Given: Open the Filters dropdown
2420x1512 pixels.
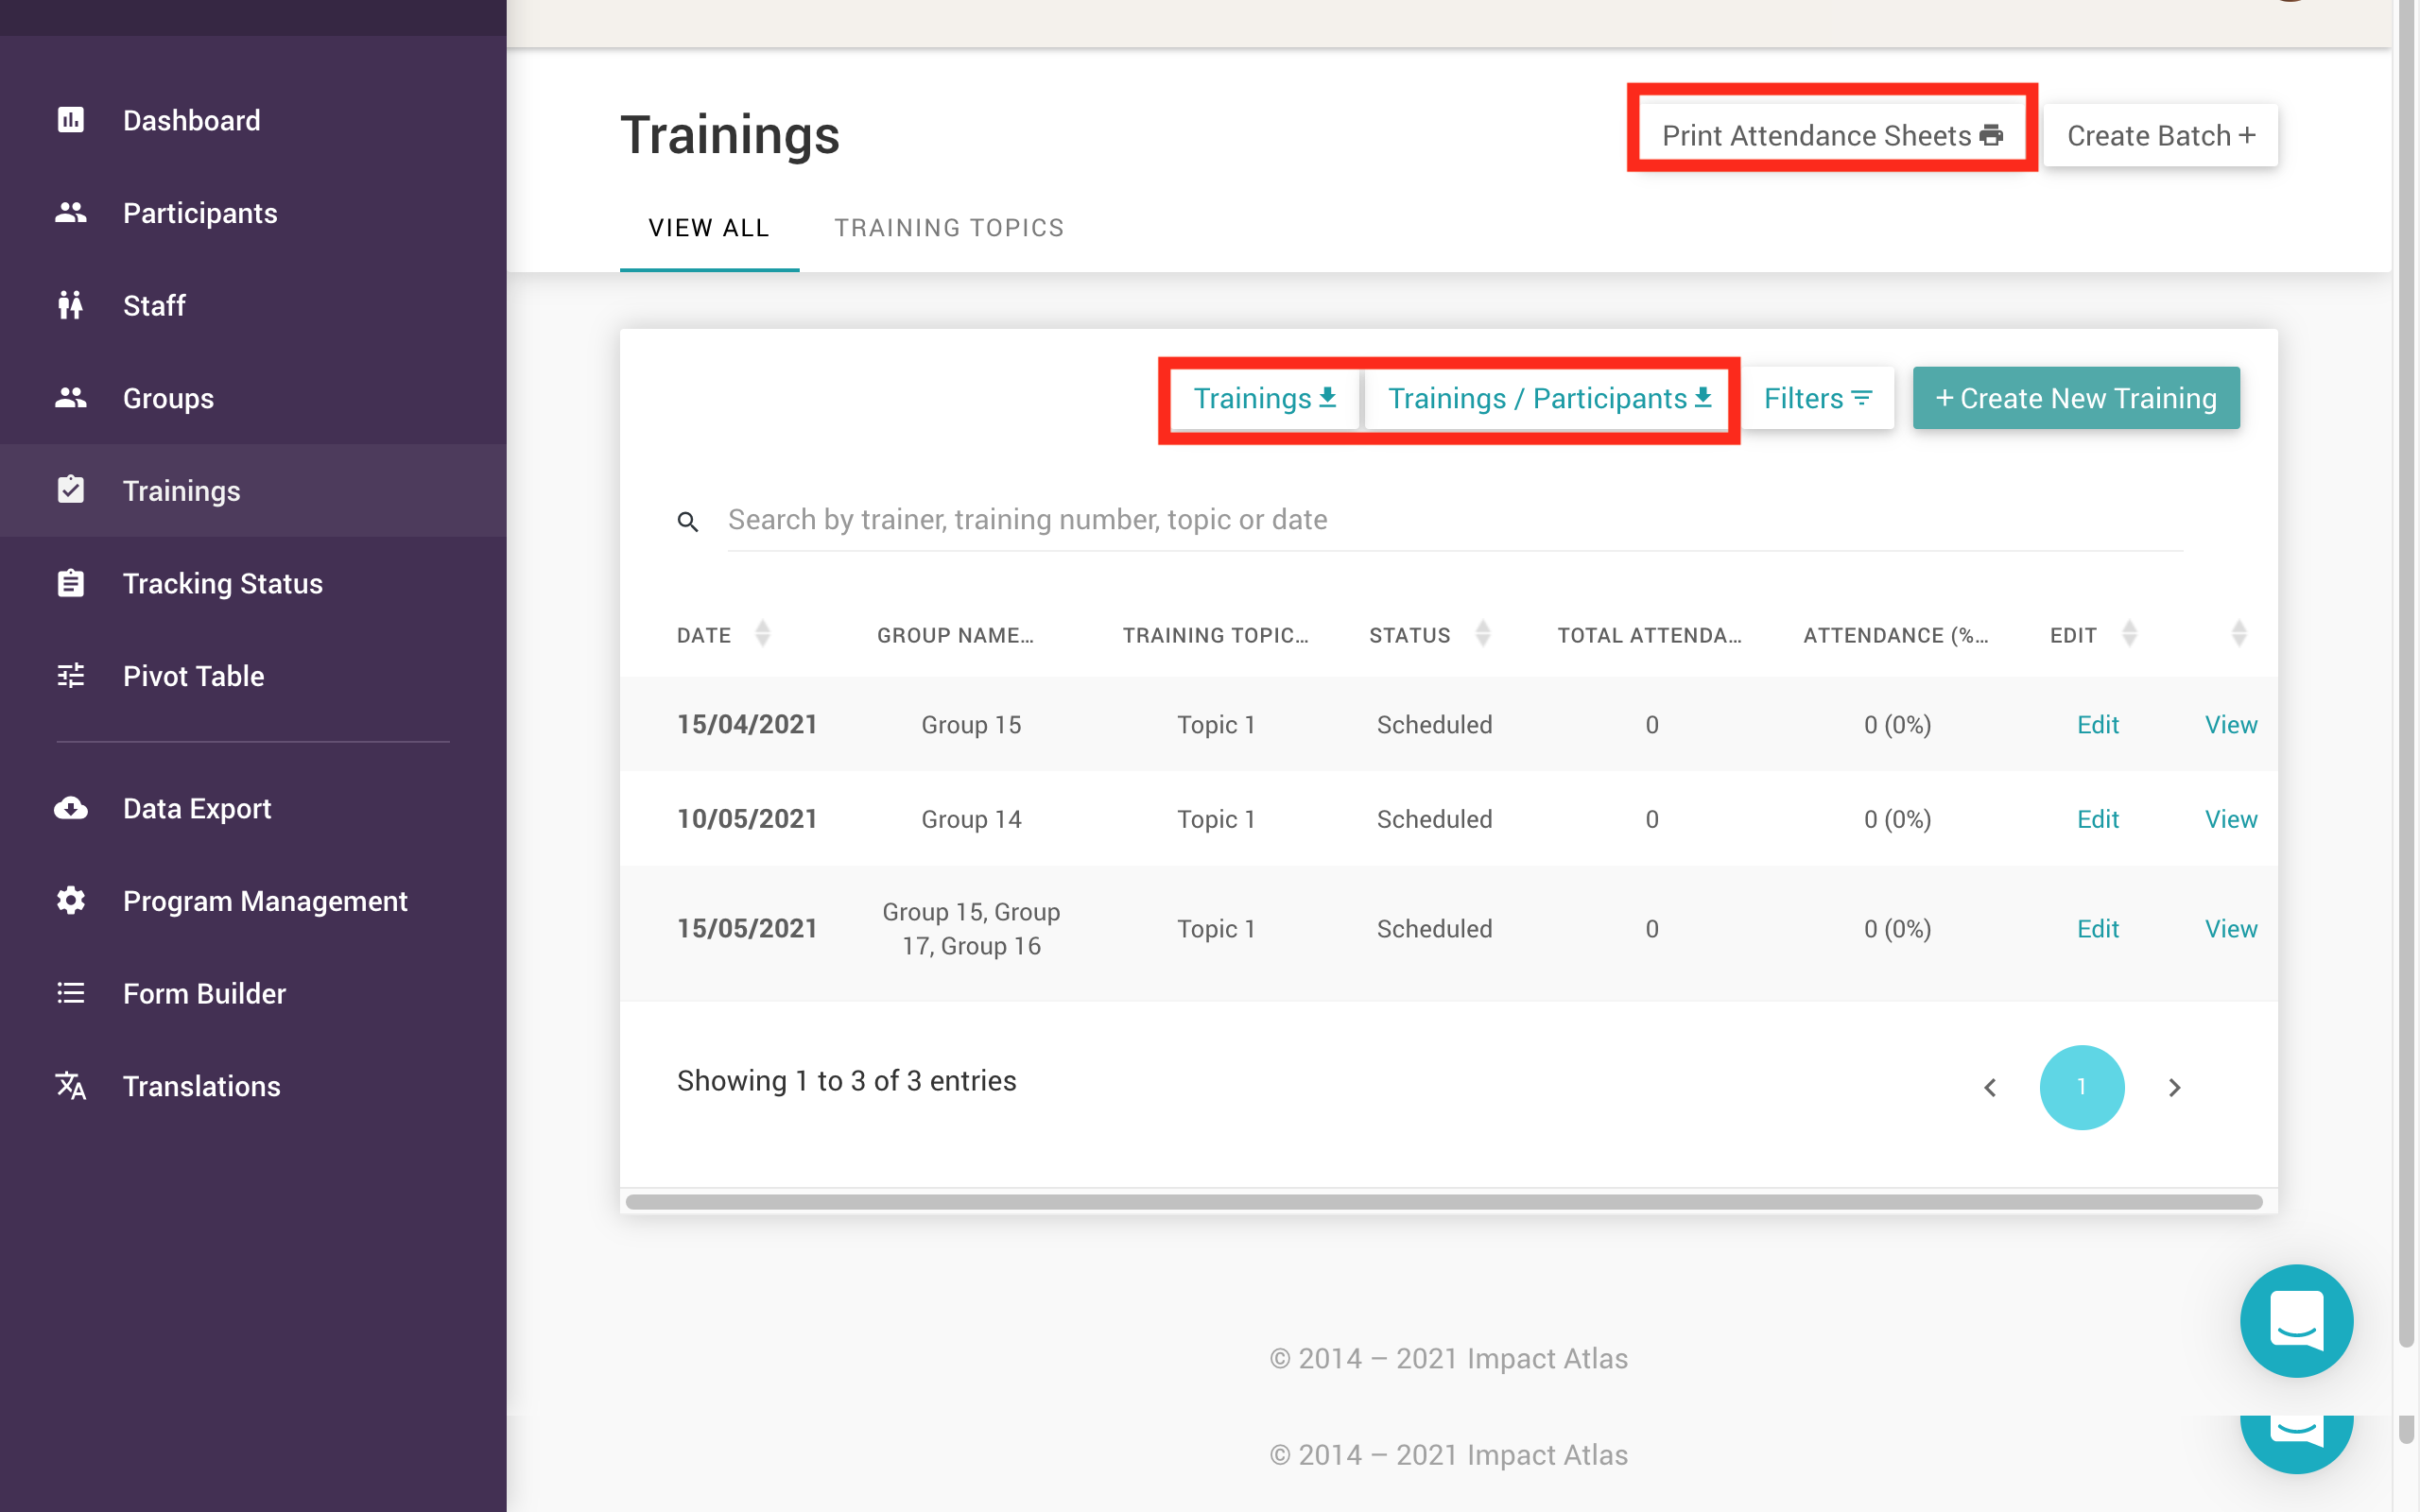Looking at the screenshot, I should (x=1817, y=398).
